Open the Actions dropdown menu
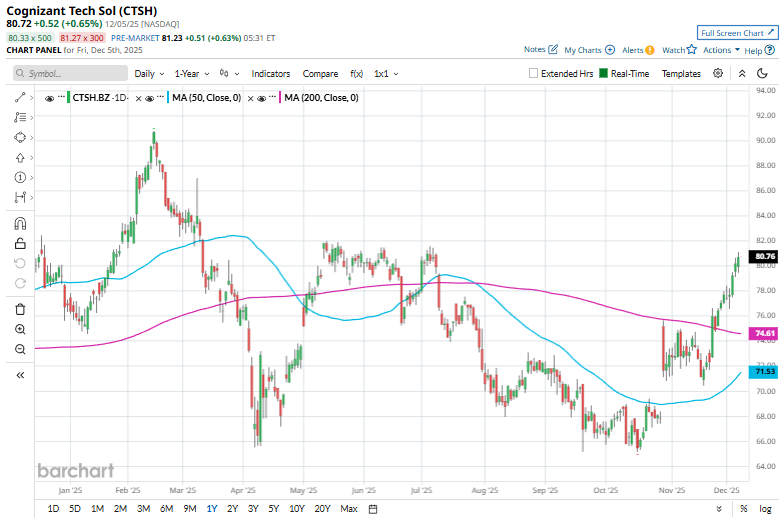Screen dimensions: 782x522 click(x=721, y=49)
